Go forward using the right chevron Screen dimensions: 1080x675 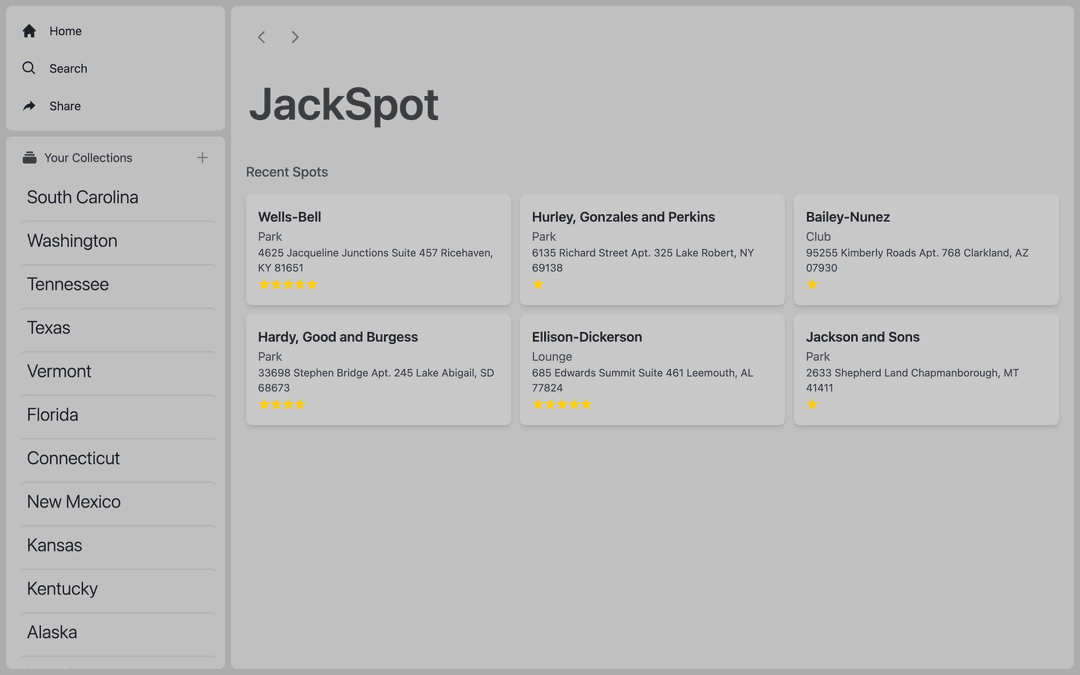click(x=295, y=37)
